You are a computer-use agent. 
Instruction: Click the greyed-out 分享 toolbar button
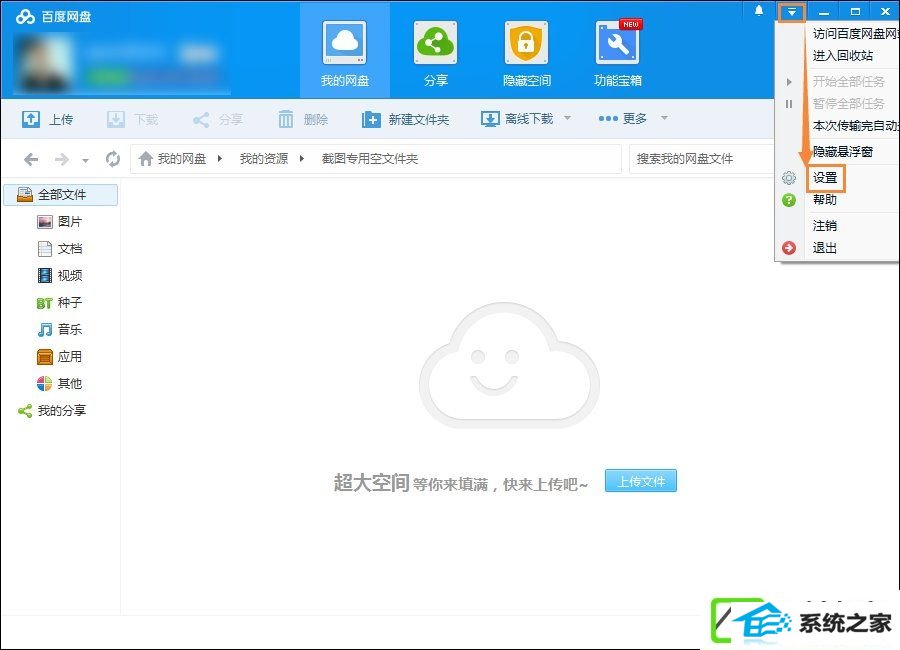218,119
